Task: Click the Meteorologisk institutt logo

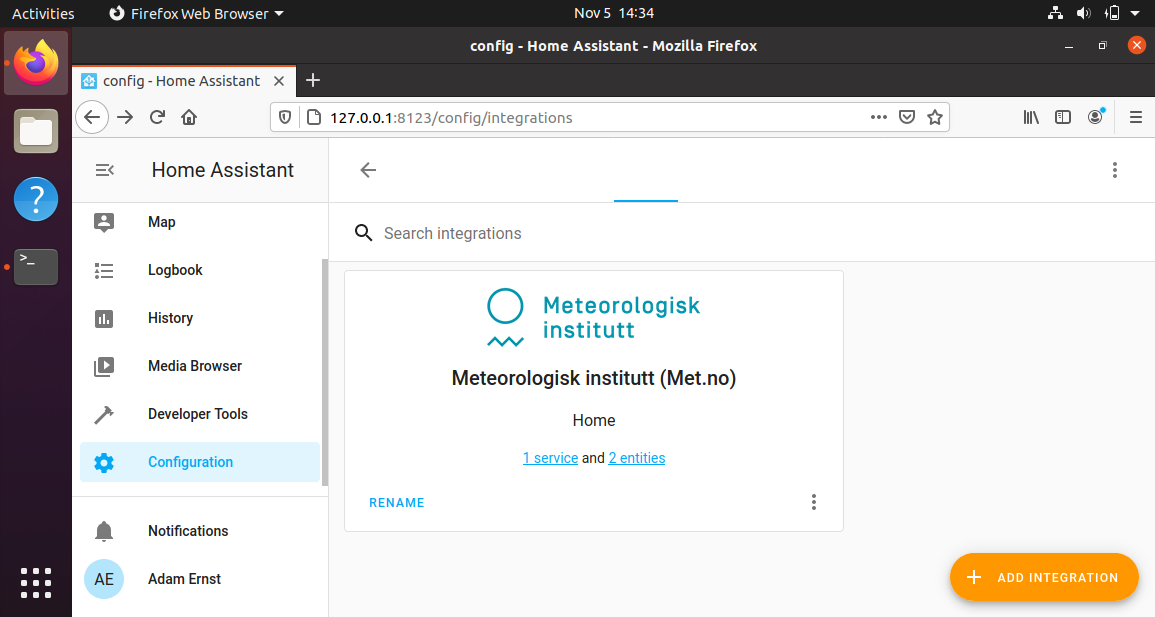Action: (594, 317)
